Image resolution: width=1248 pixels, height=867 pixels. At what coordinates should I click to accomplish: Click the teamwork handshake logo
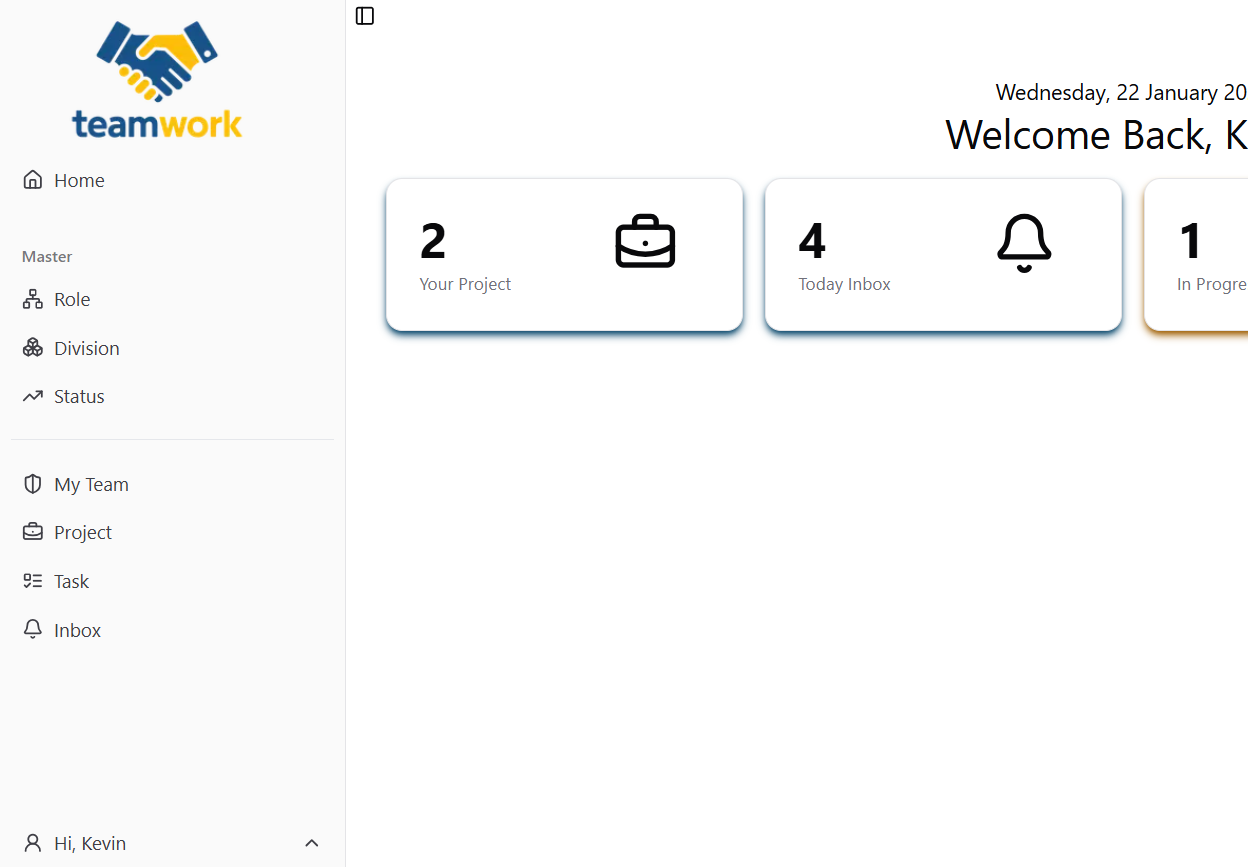[157, 80]
